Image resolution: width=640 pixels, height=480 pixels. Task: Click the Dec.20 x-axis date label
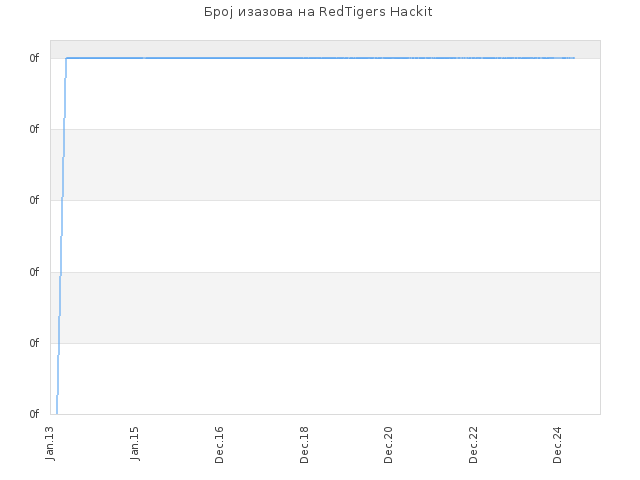pos(388,445)
